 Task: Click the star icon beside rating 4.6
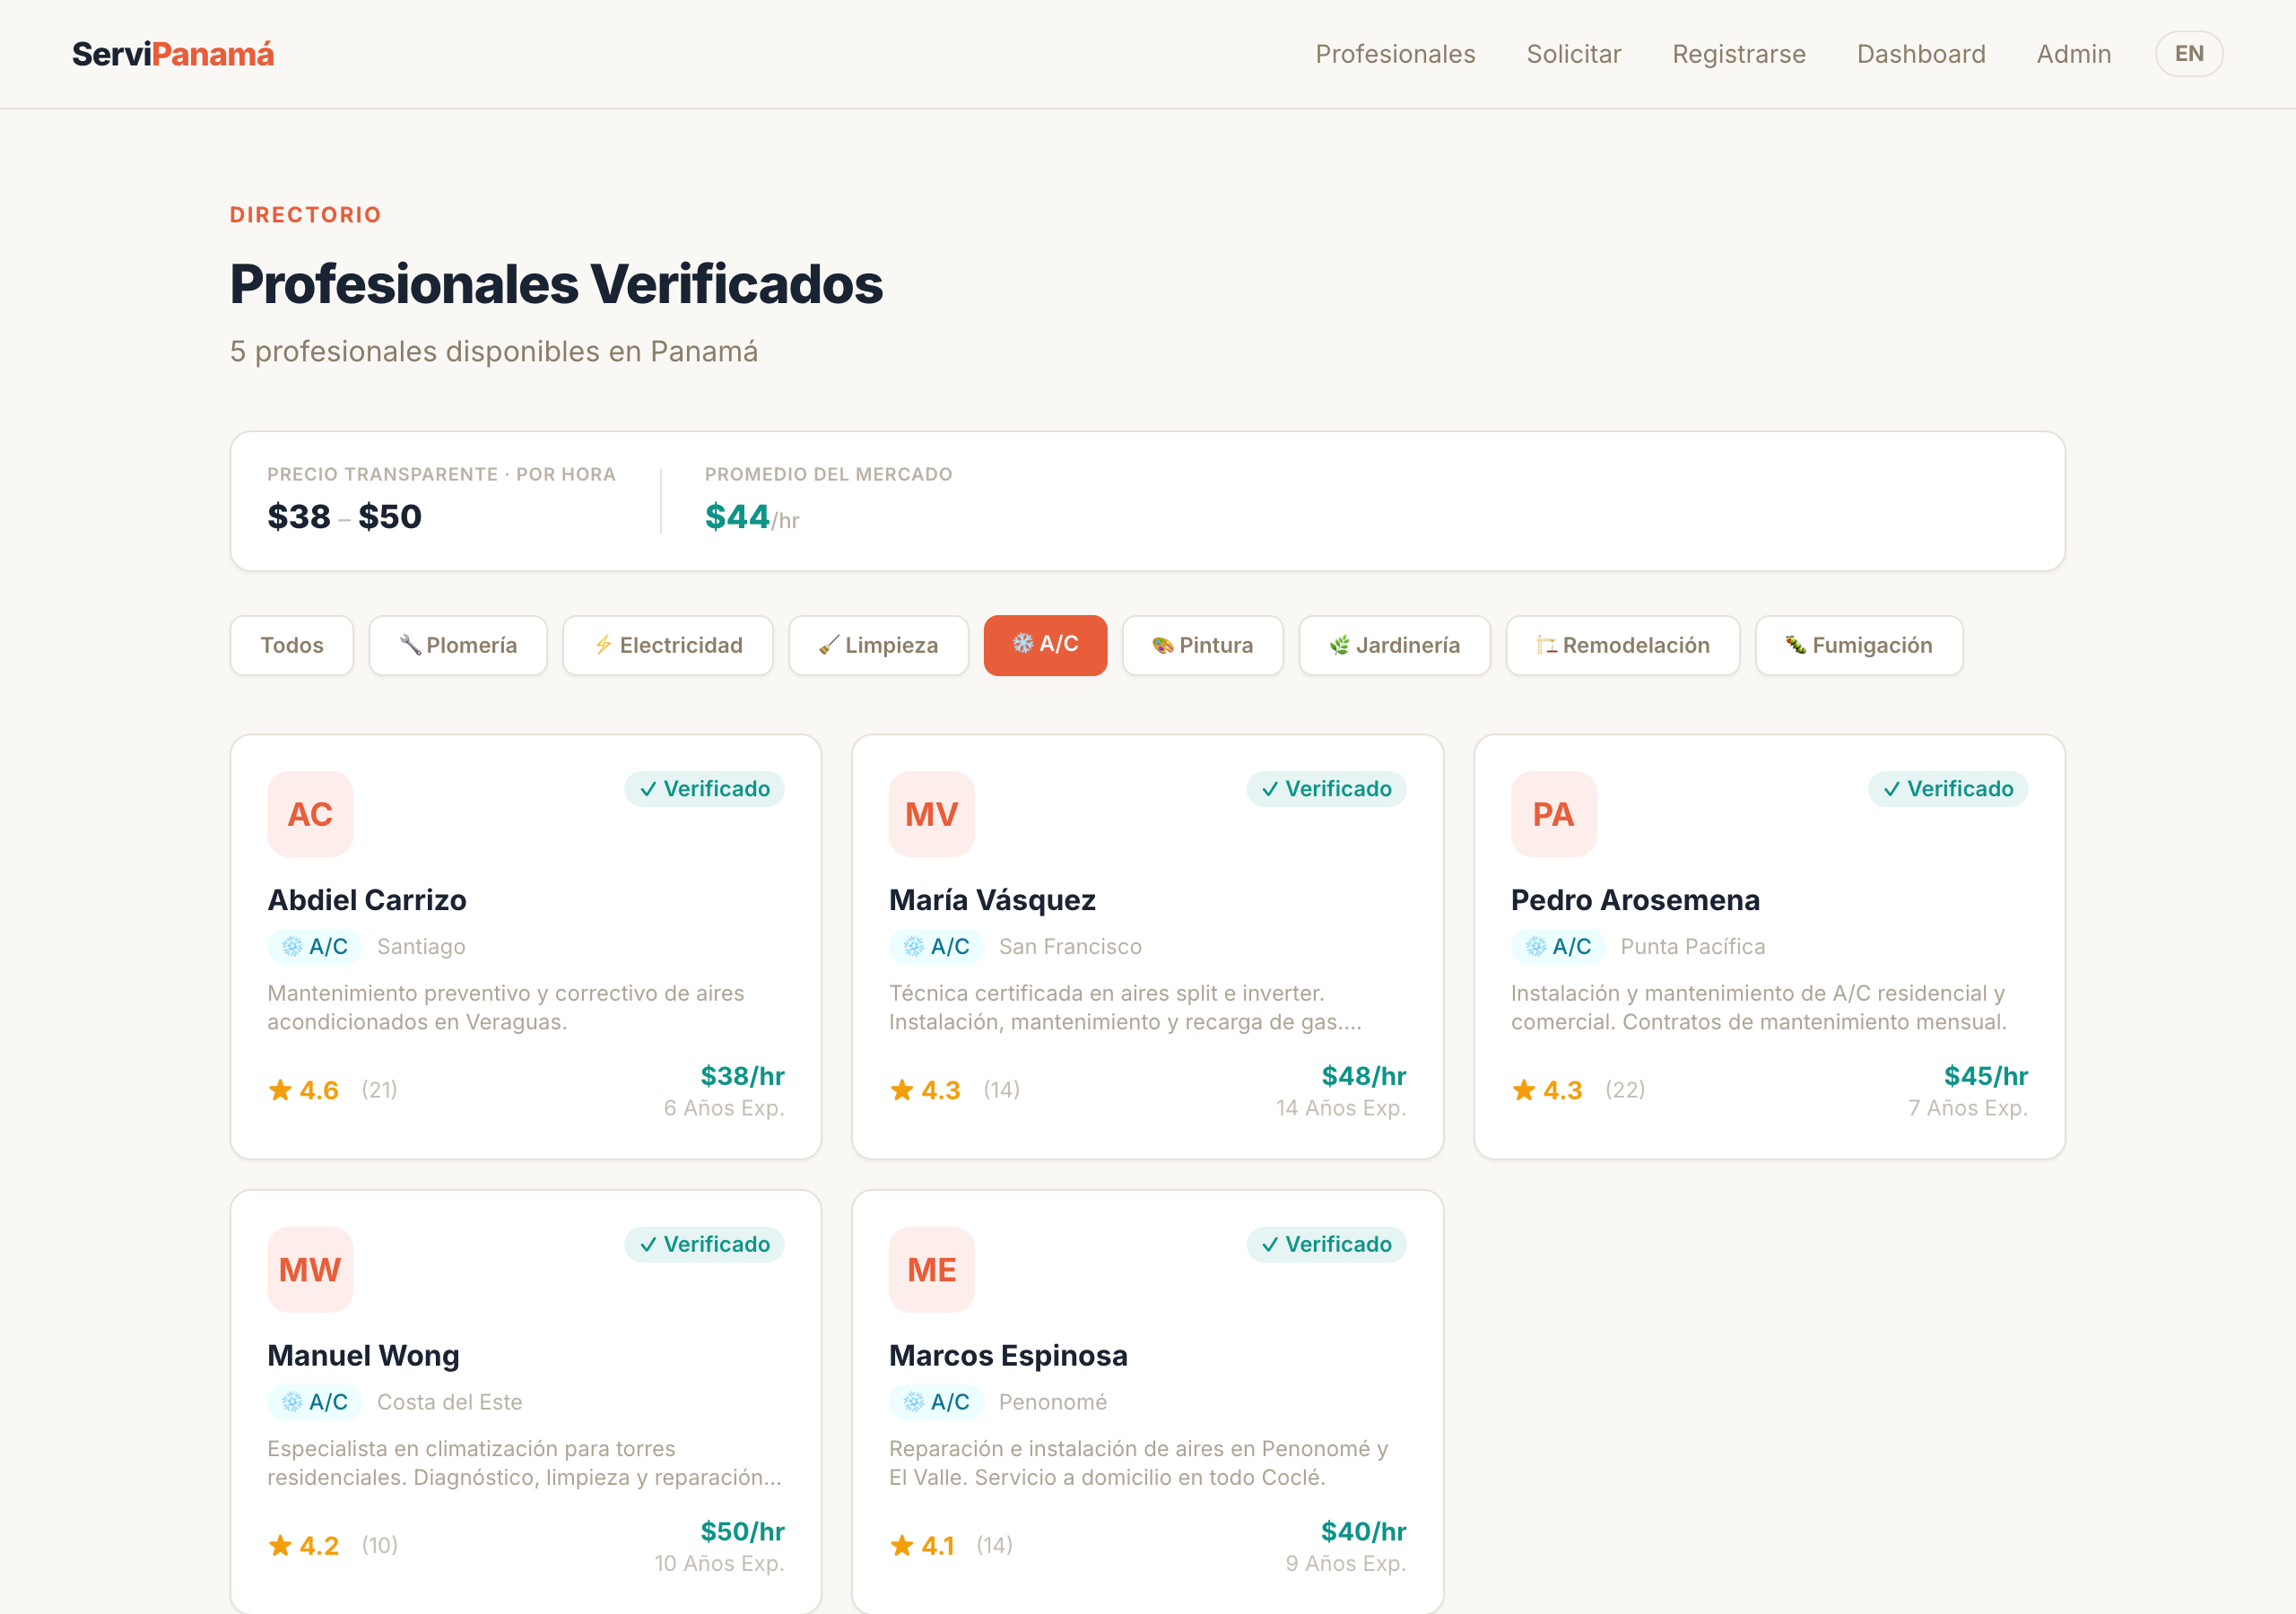(x=280, y=1089)
